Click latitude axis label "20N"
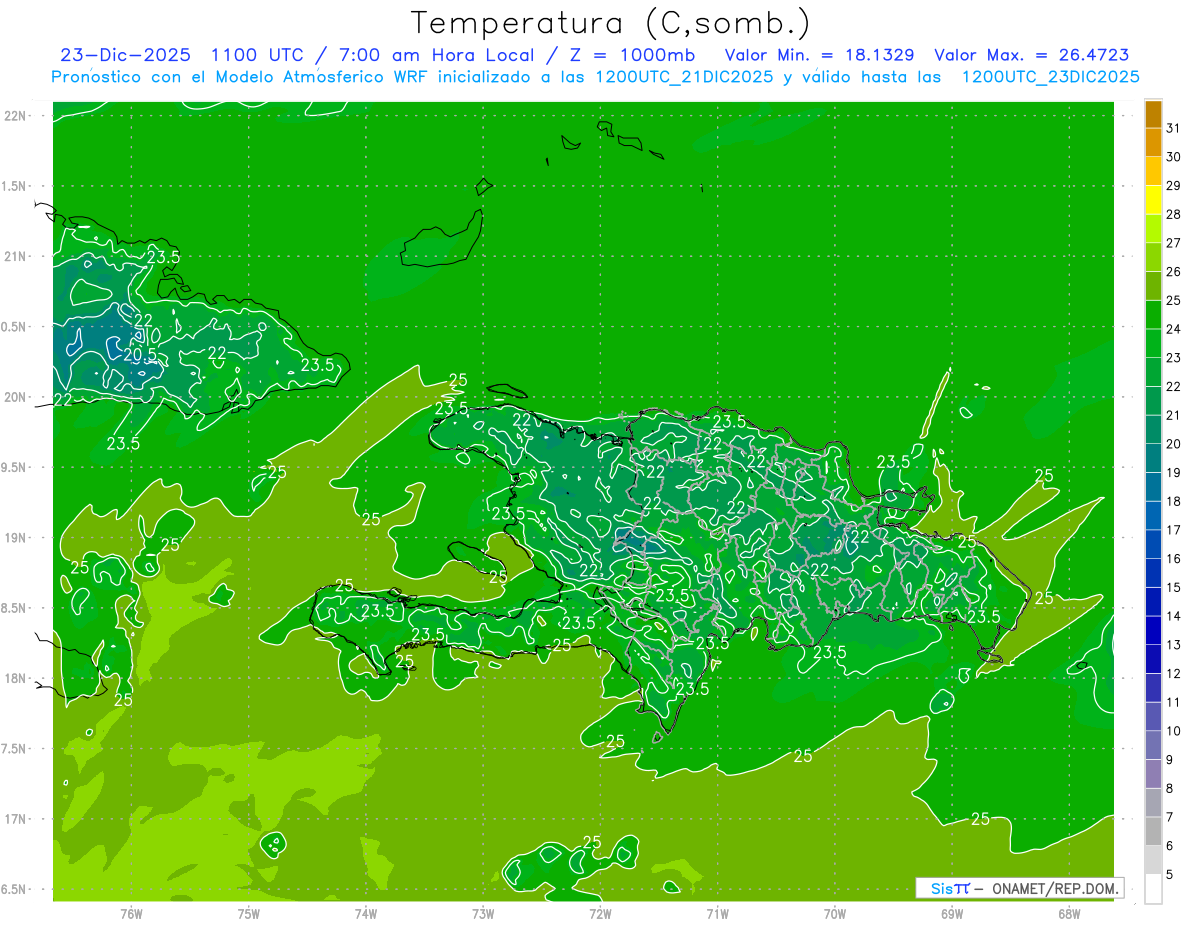Viewport: 1200px width, 927px height. point(16,397)
